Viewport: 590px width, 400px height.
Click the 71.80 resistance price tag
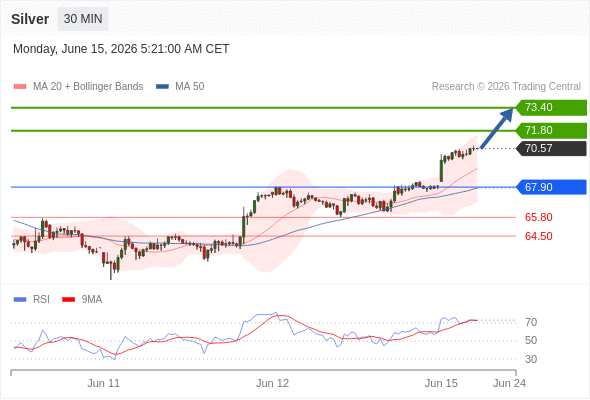click(x=551, y=131)
